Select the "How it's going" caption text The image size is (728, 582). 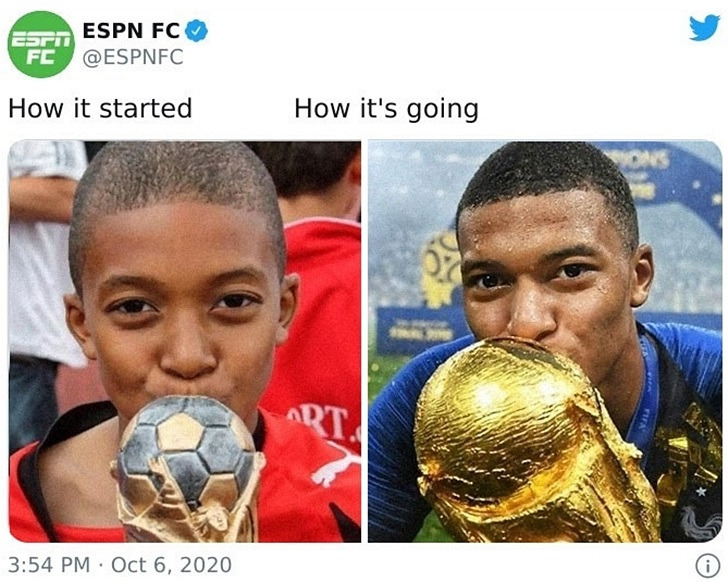[x=386, y=109]
